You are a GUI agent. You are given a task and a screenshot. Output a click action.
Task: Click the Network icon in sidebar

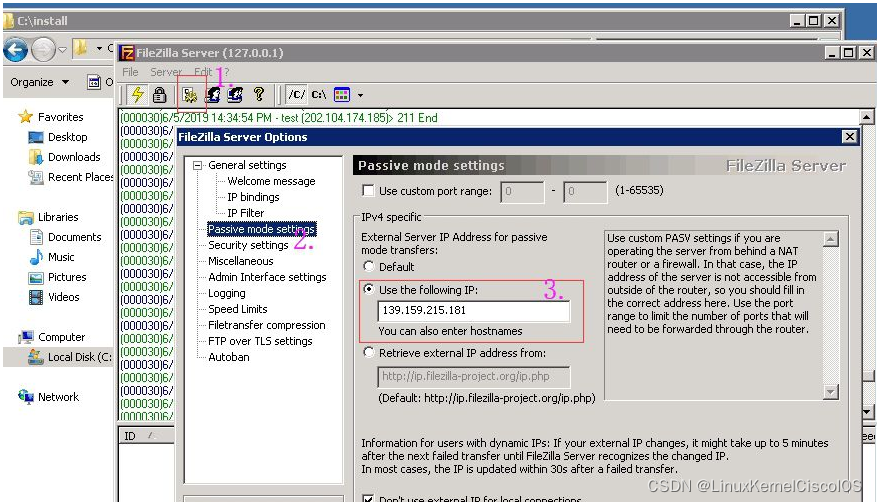click(x=26, y=397)
